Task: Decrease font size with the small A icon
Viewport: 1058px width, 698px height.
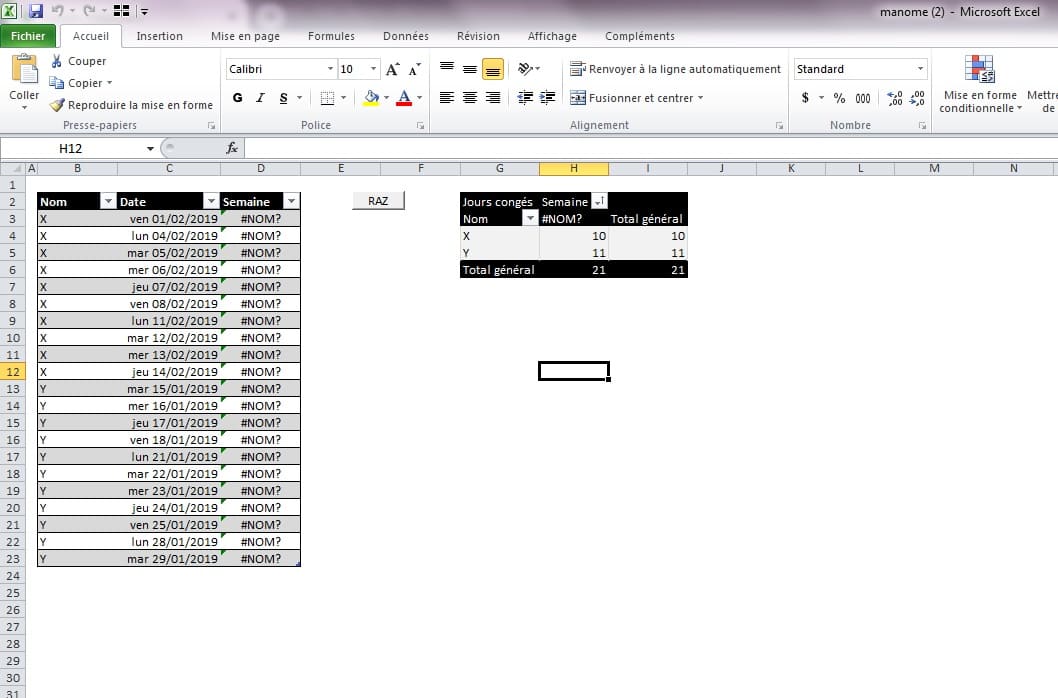Action: [x=414, y=69]
